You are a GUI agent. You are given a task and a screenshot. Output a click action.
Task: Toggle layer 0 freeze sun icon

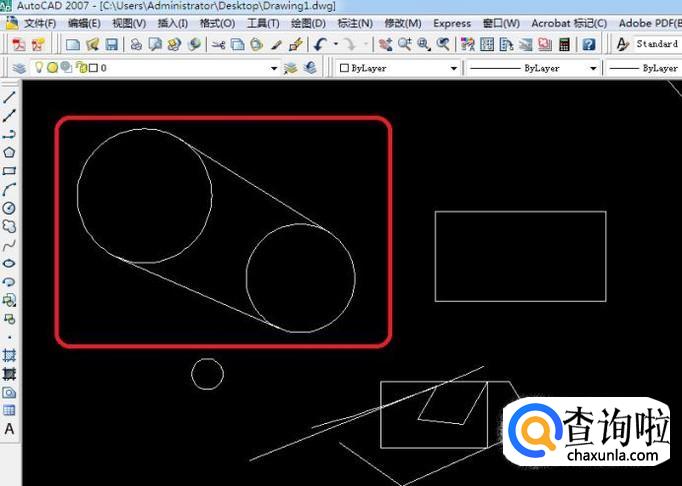click(53, 67)
